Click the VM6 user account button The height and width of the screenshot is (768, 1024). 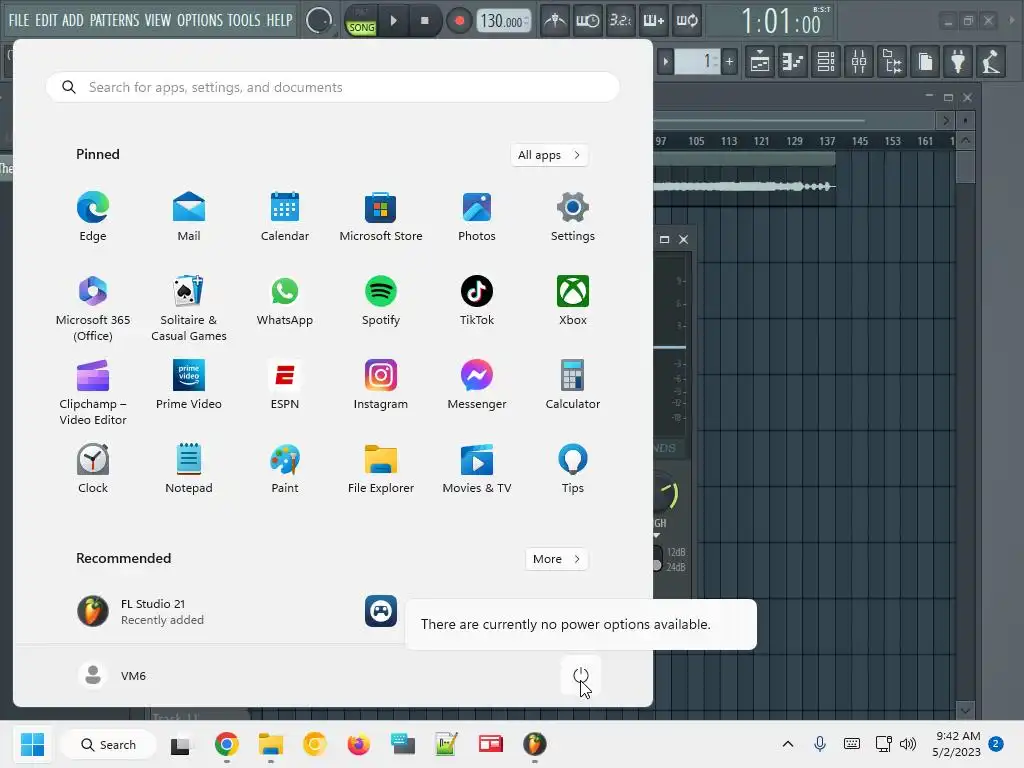112,676
